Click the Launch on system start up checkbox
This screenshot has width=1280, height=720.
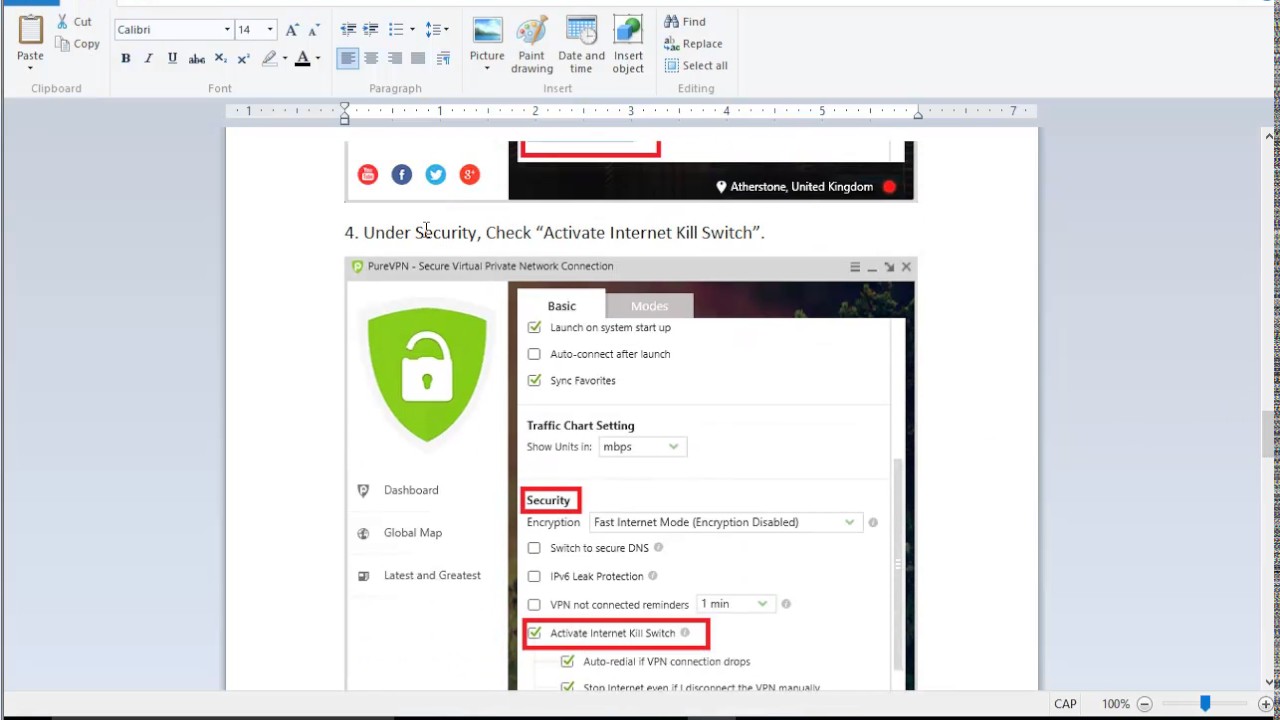[534, 327]
